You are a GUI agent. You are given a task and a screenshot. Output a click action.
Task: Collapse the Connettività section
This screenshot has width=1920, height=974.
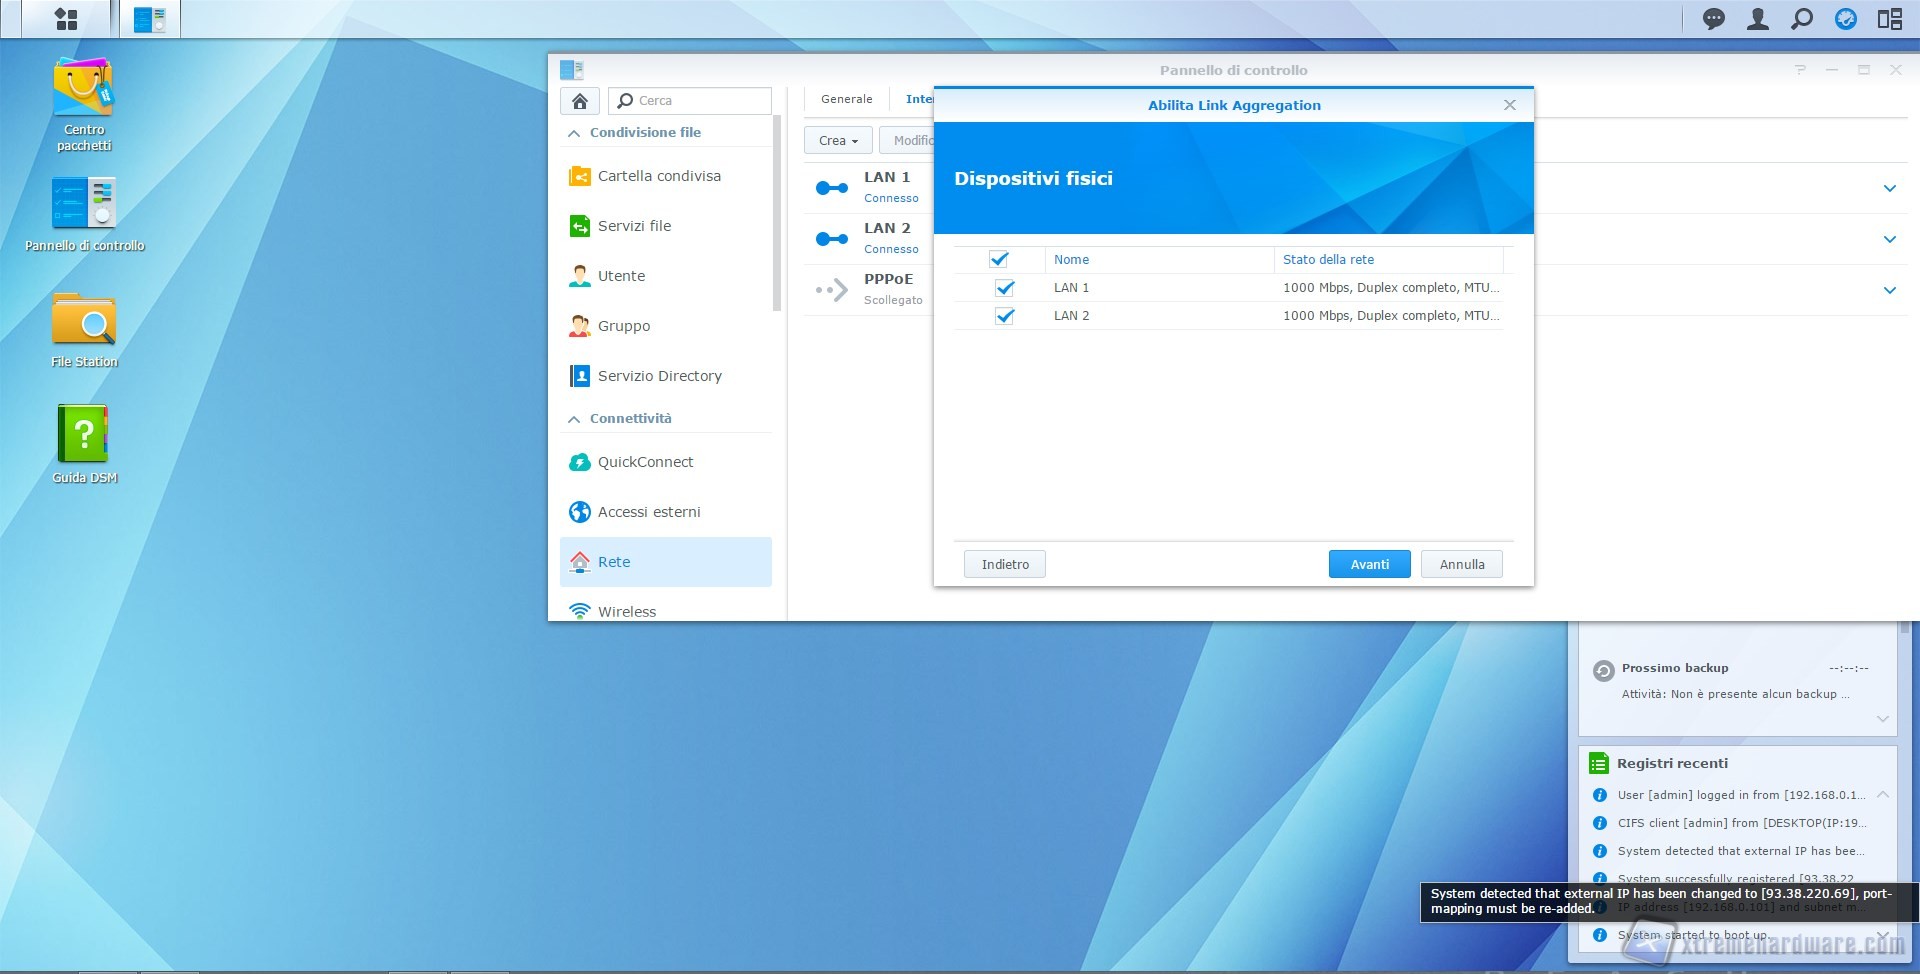click(574, 419)
